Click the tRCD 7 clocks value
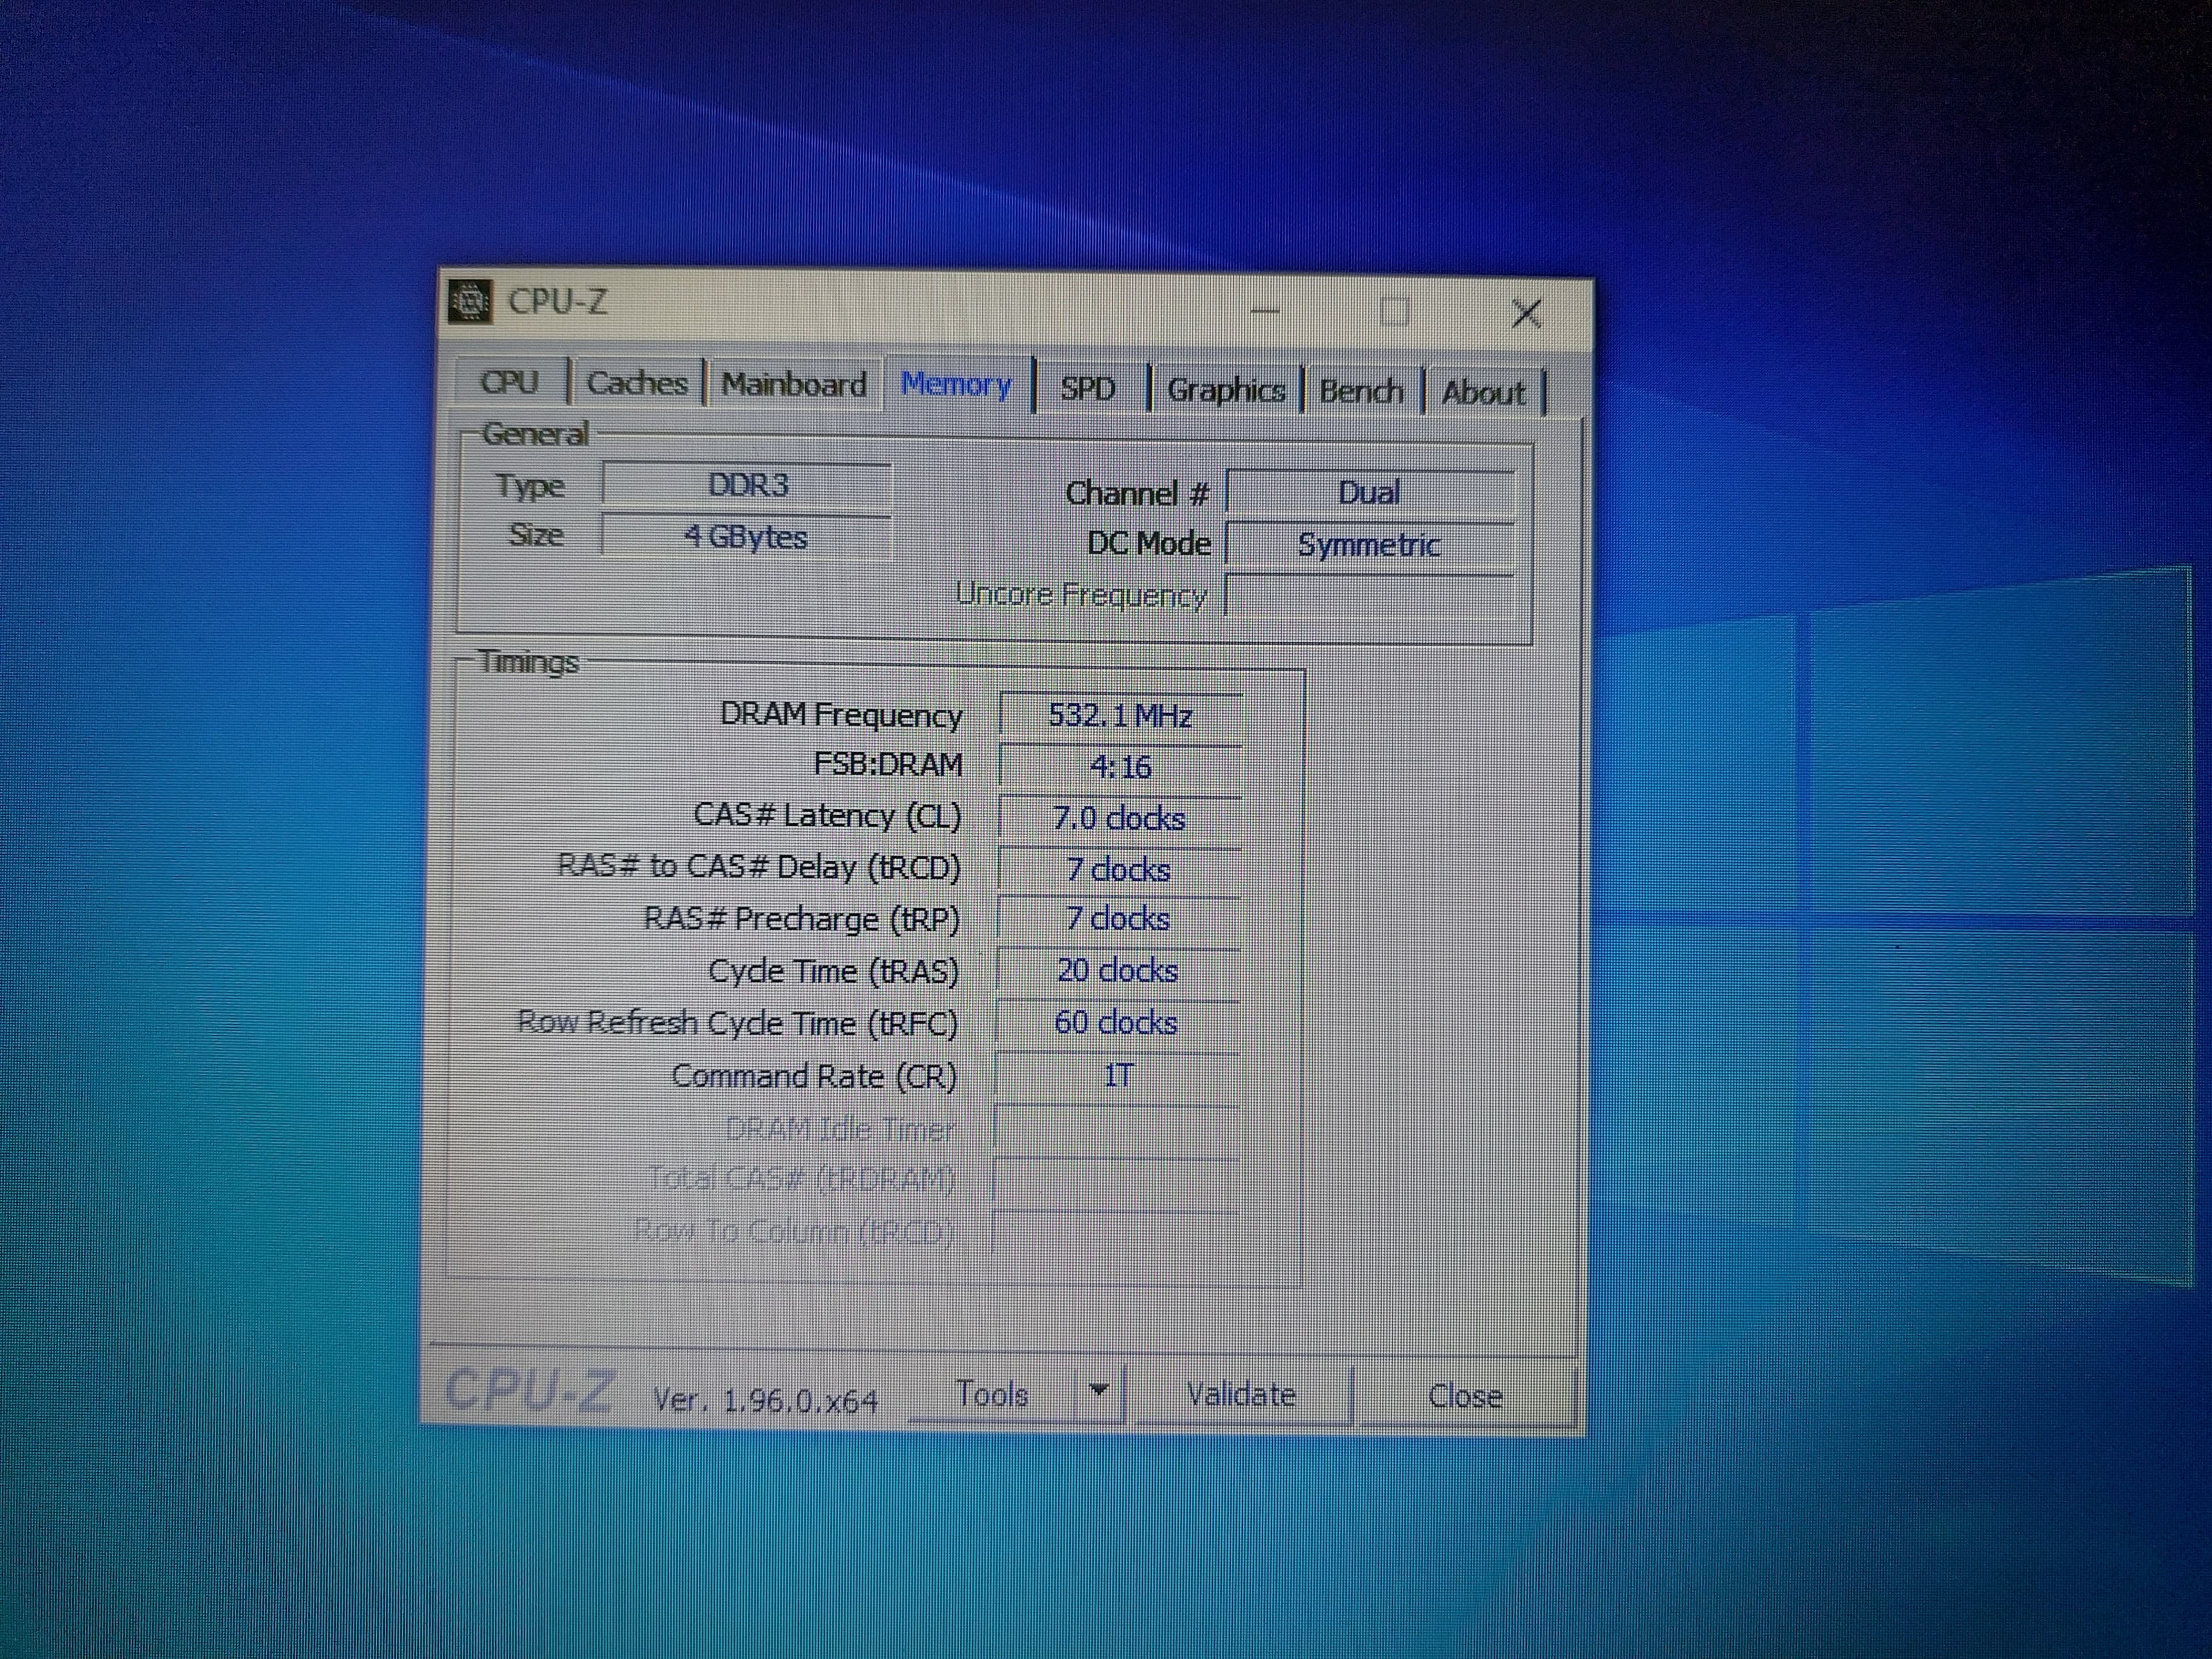 point(1119,870)
